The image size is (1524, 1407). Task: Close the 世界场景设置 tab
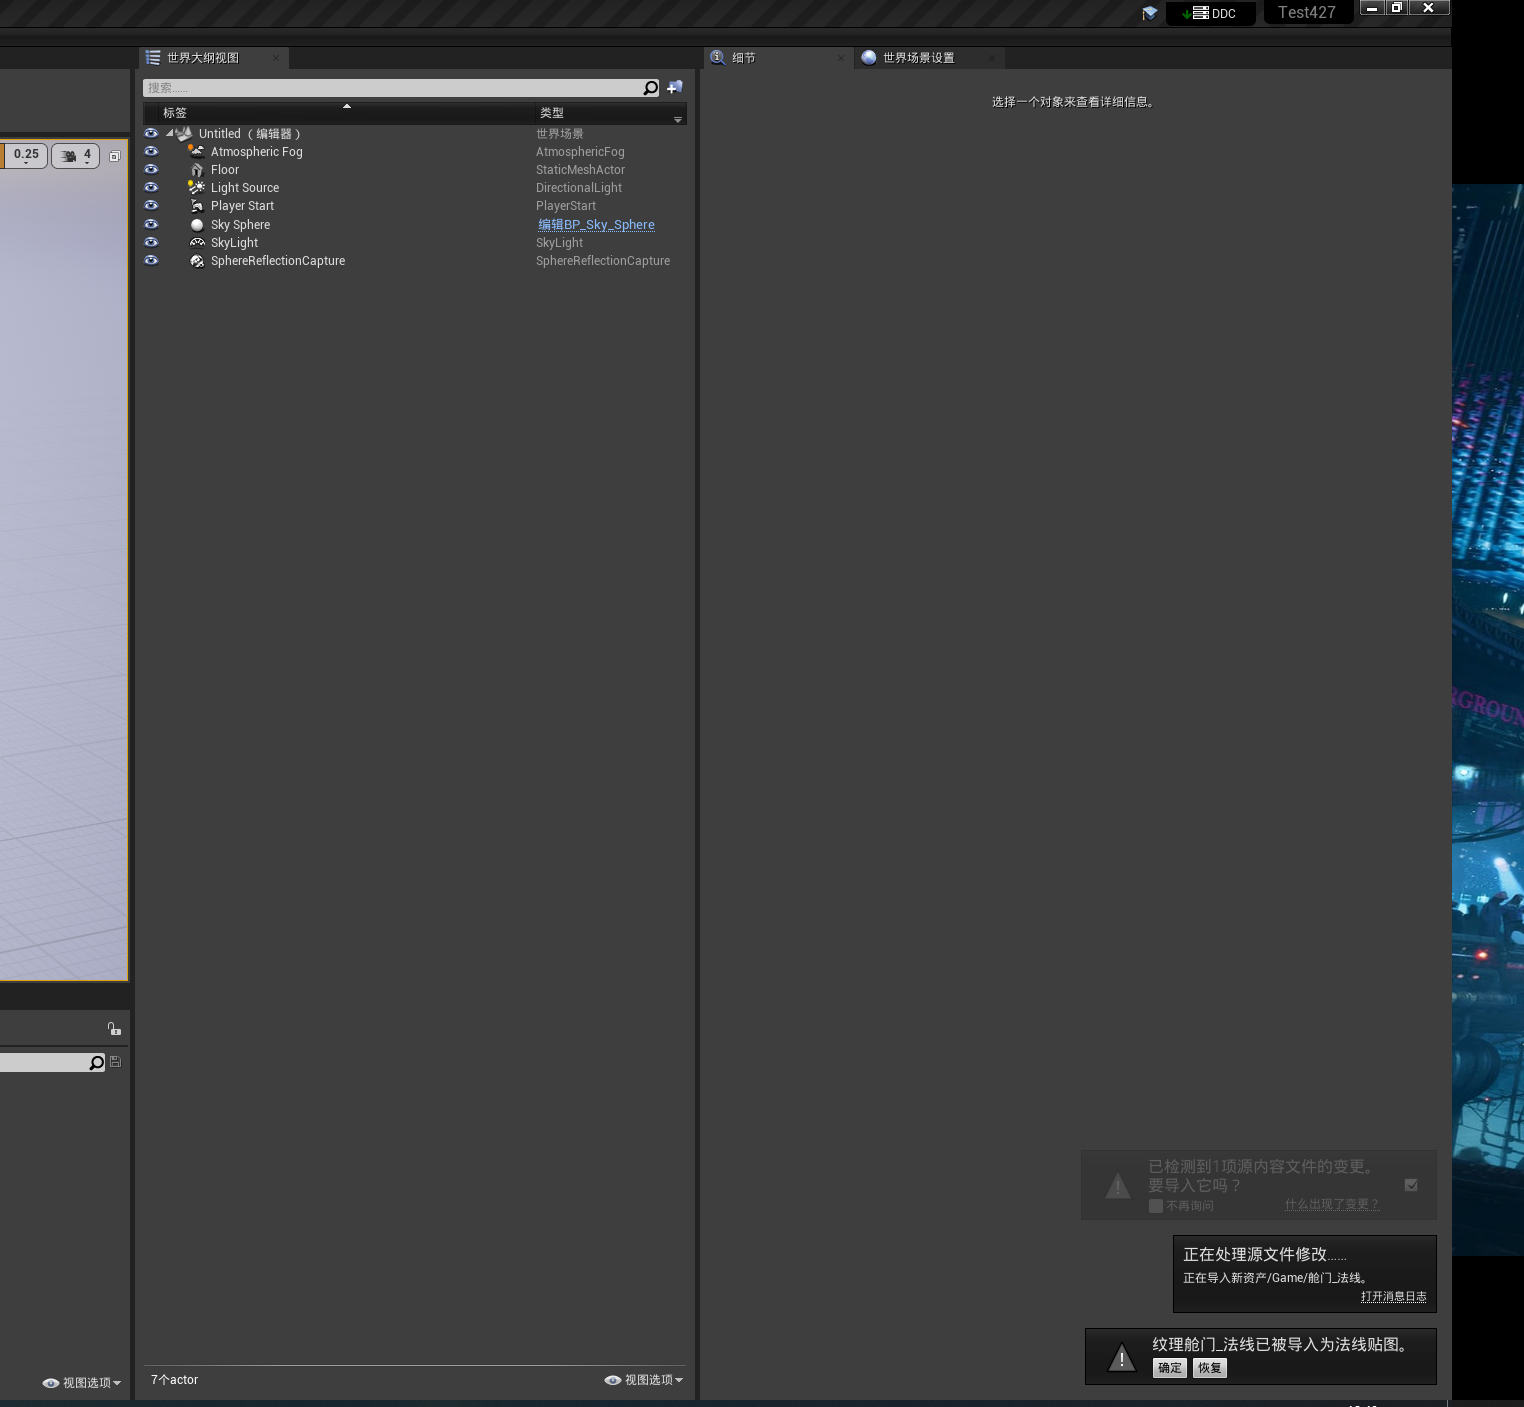click(992, 58)
